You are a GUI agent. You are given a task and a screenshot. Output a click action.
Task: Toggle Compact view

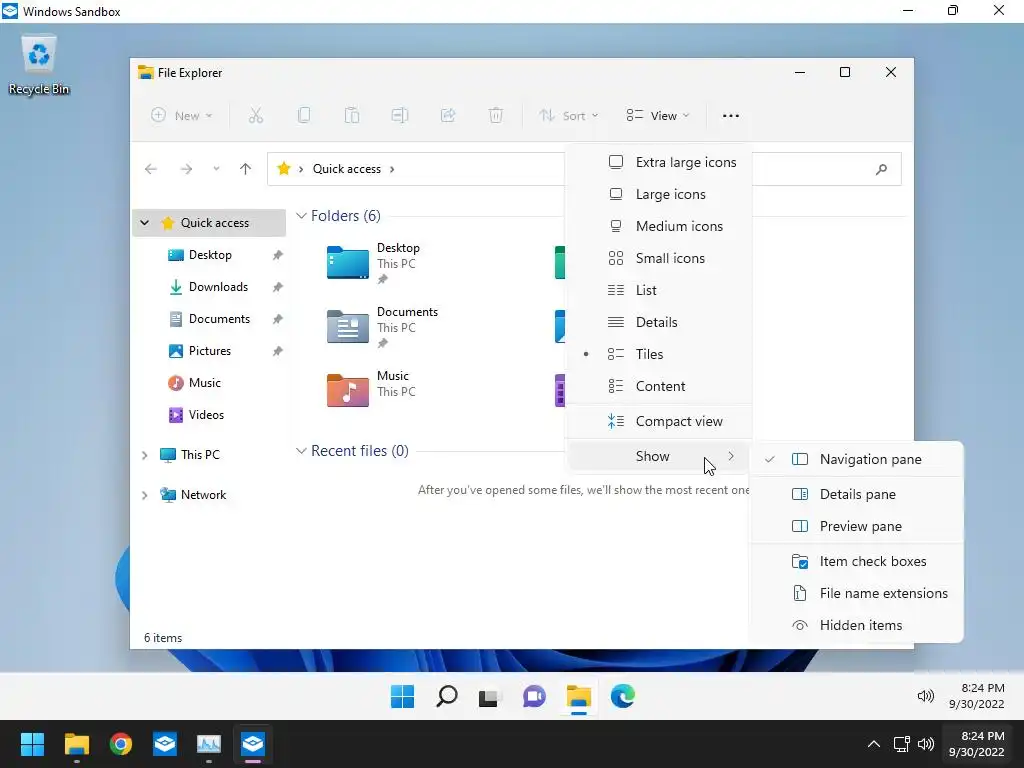click(x=658, y=421)
